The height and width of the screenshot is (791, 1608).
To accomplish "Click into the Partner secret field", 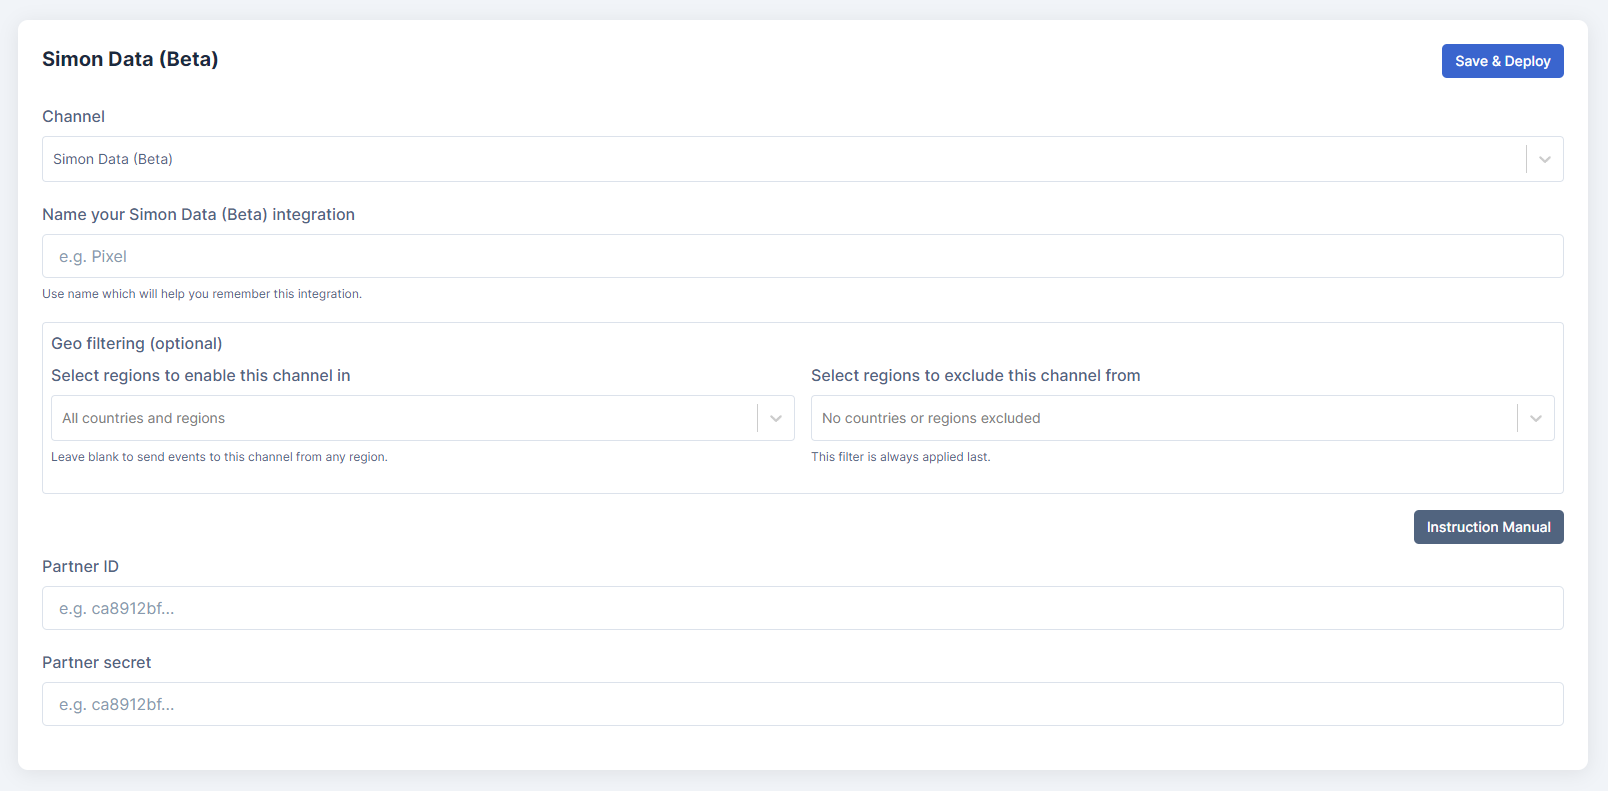I will tap(802, 705).
